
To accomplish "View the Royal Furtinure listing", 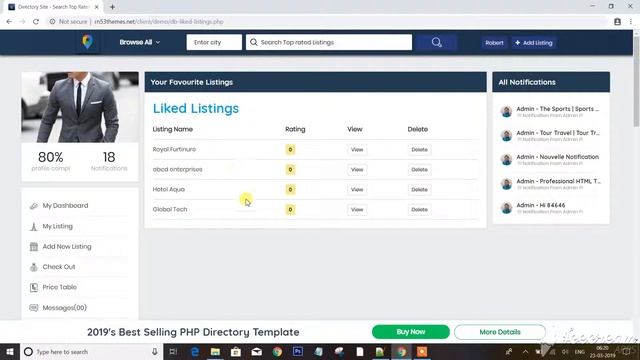I will pyautogui.click(x=357, y=150).
